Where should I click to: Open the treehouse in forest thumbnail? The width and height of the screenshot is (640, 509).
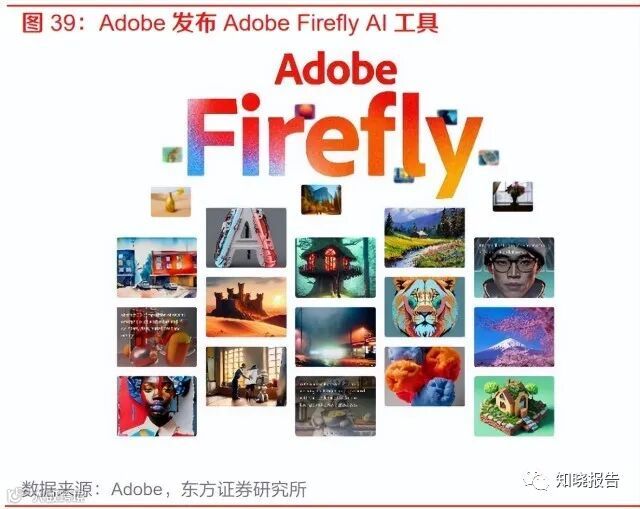tap(335, 267)
